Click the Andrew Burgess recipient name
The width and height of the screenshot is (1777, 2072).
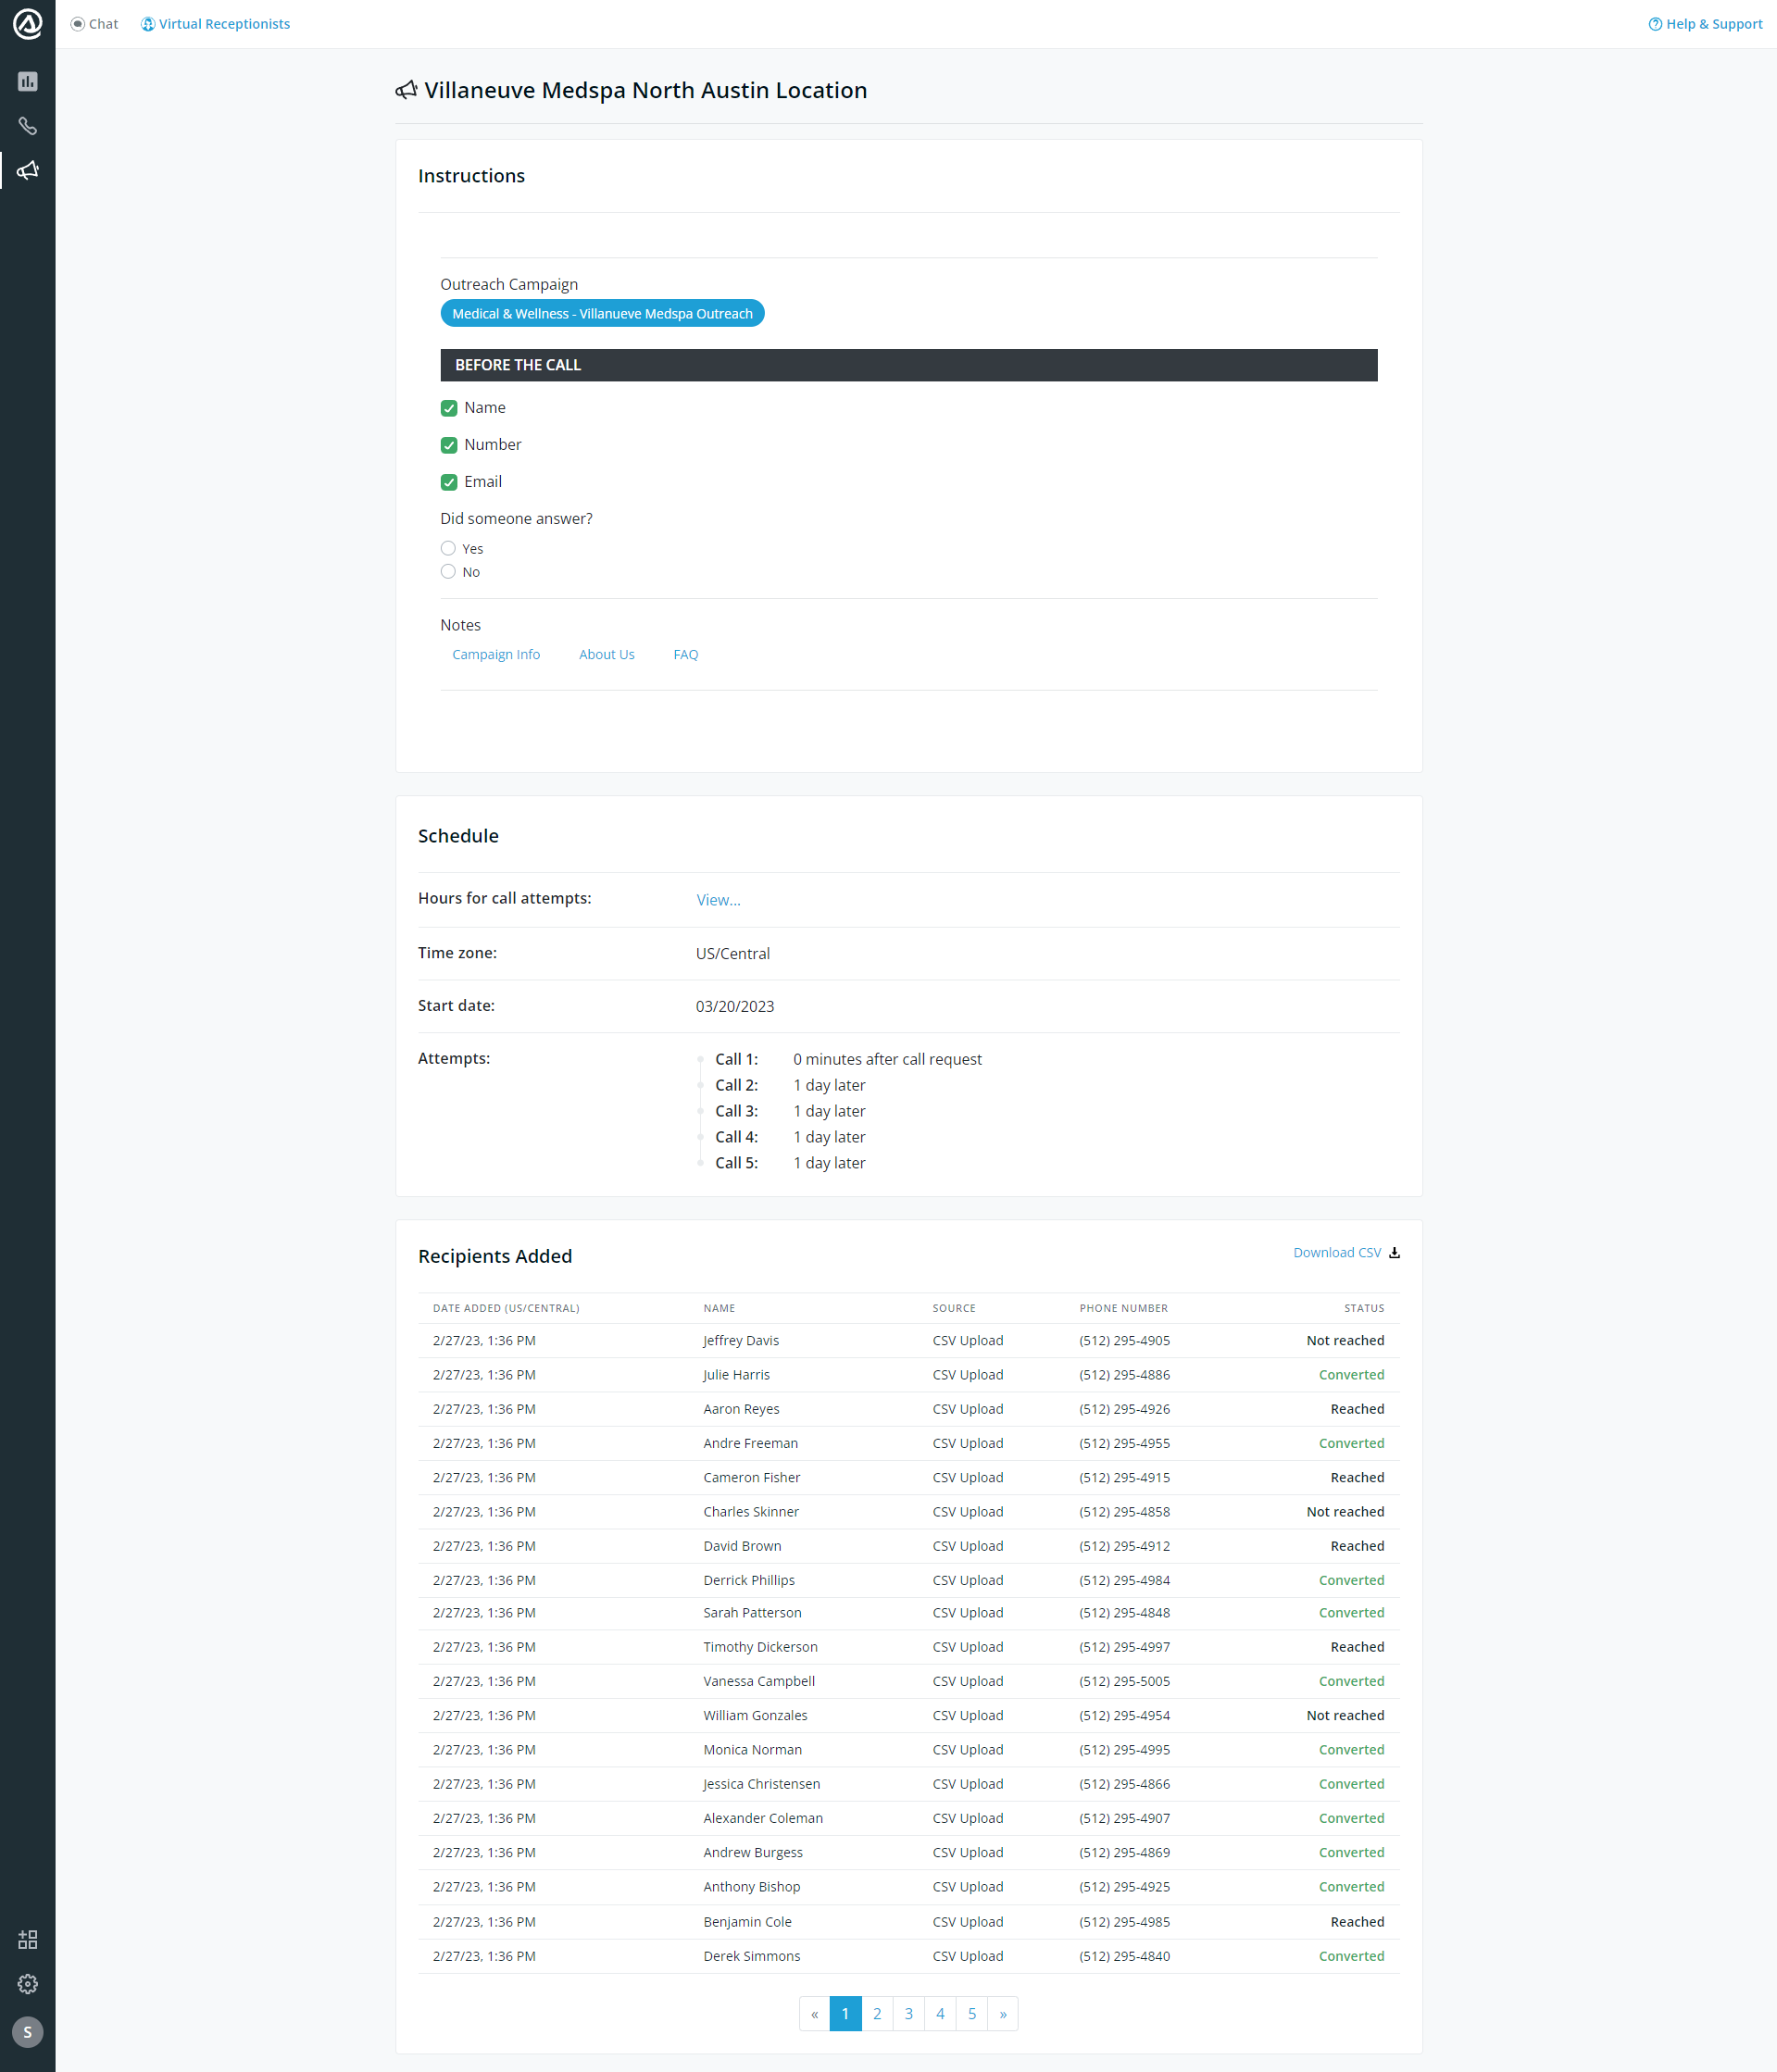(x=752, y=1852)
